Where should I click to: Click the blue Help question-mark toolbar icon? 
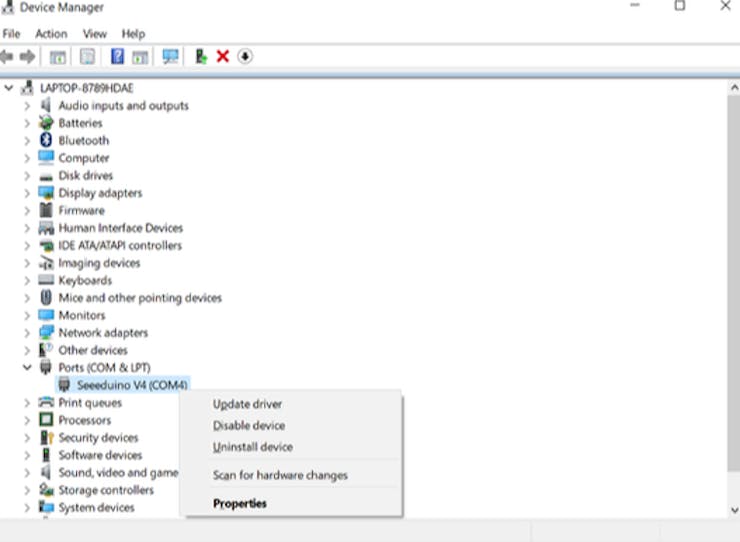pyautogui.click(x=117, y=56)
